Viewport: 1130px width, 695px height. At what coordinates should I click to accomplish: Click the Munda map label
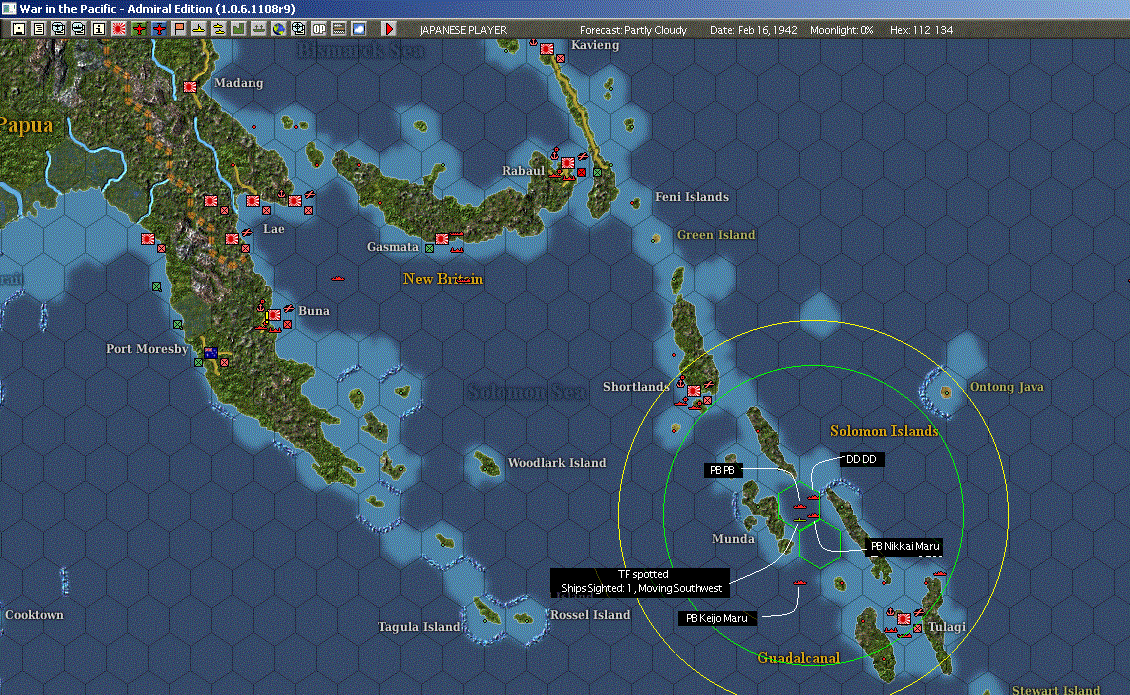point(733,539)
